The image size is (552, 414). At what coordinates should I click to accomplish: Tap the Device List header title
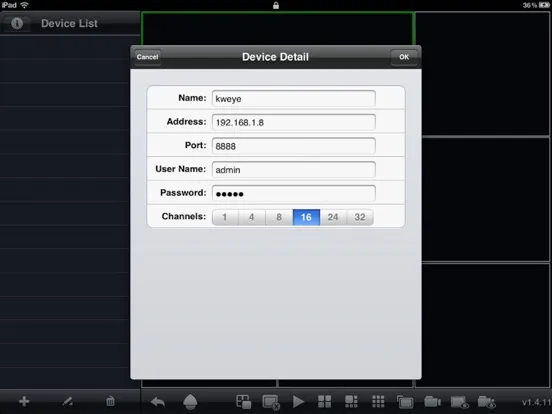click(69, 23)
